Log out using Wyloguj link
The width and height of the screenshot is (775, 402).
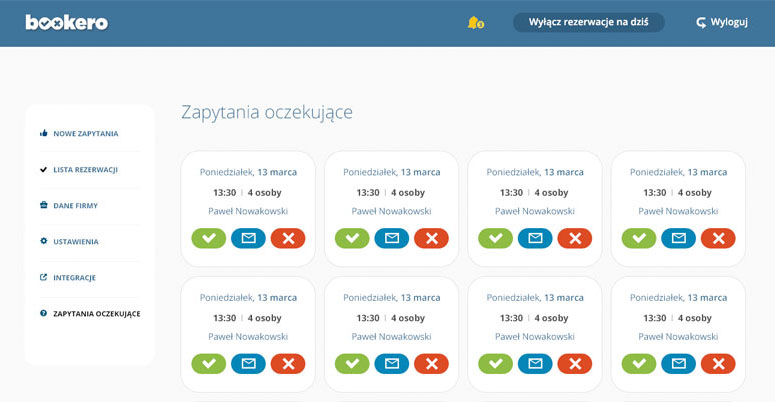pyautogui.click(x=722, y=22)
